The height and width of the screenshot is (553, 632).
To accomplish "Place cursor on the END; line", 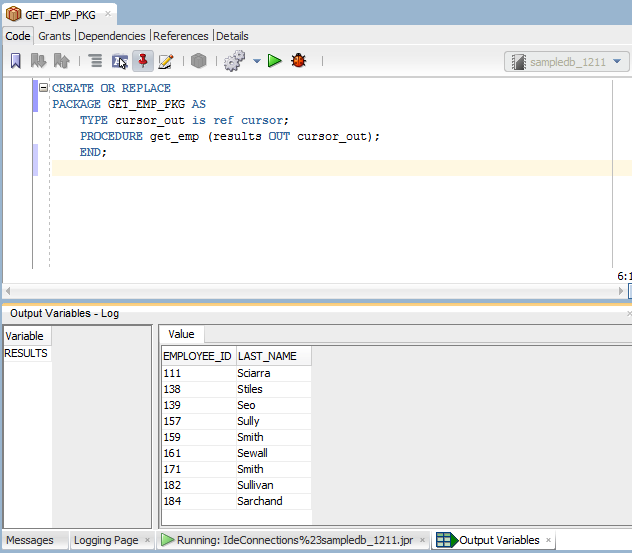I will (93, 152).
